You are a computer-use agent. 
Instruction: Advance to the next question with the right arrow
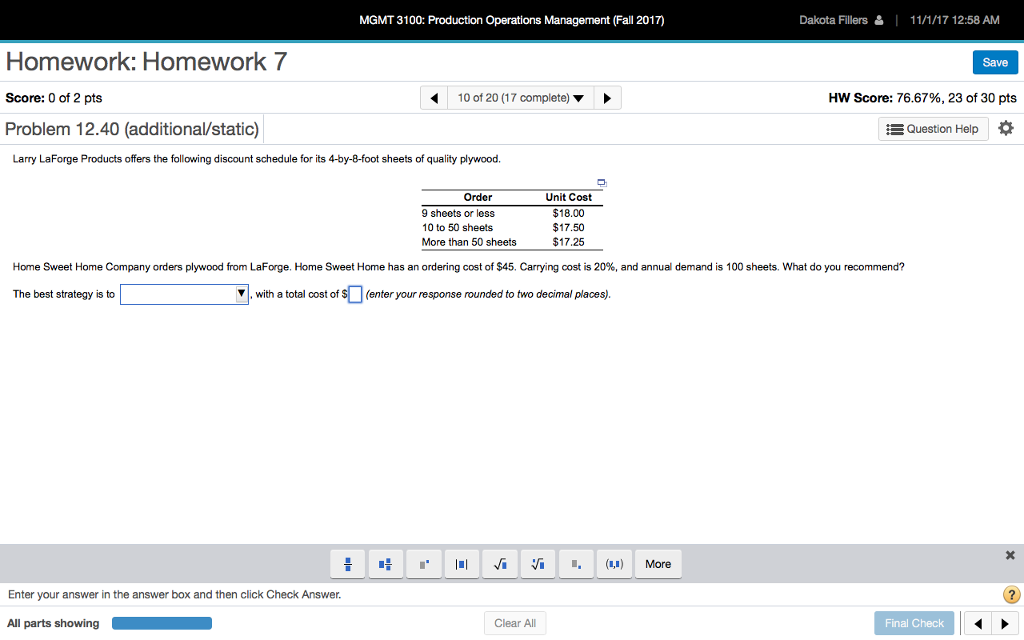607,97
